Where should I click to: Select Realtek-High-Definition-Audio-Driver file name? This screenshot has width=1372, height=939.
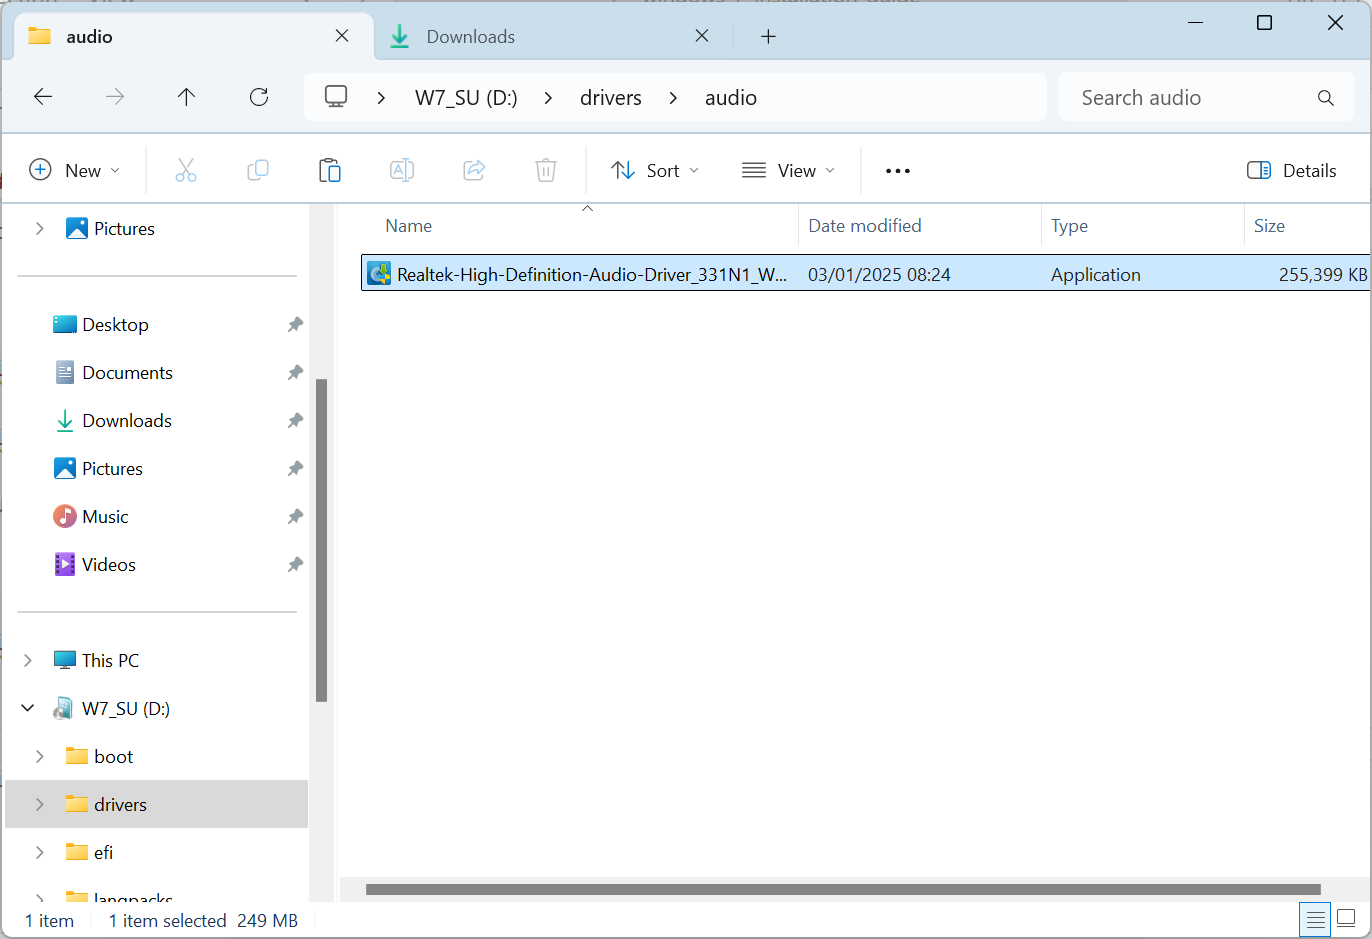point(591,274)
